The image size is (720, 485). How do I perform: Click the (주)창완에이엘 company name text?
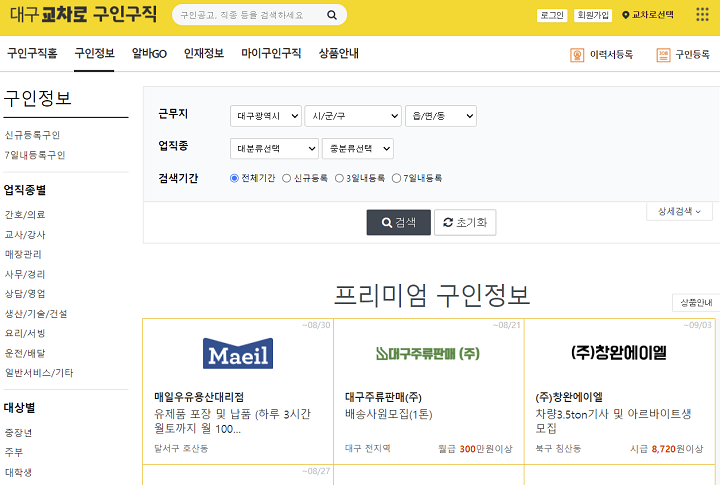(569, 397)
